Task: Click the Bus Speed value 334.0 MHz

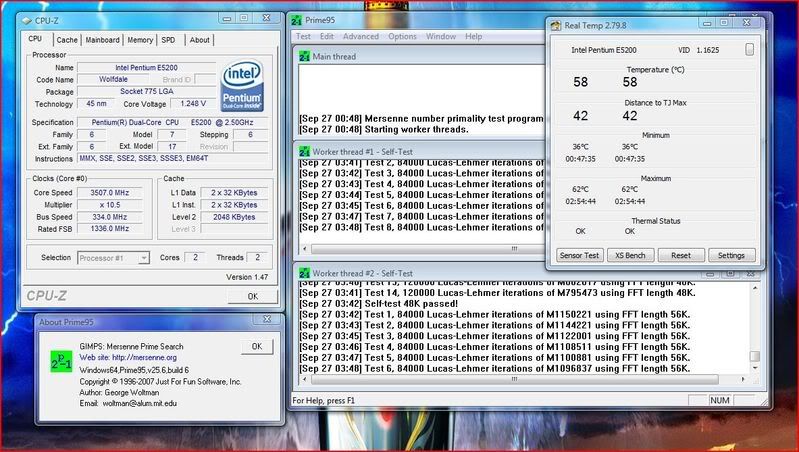Action: (110, 217)
